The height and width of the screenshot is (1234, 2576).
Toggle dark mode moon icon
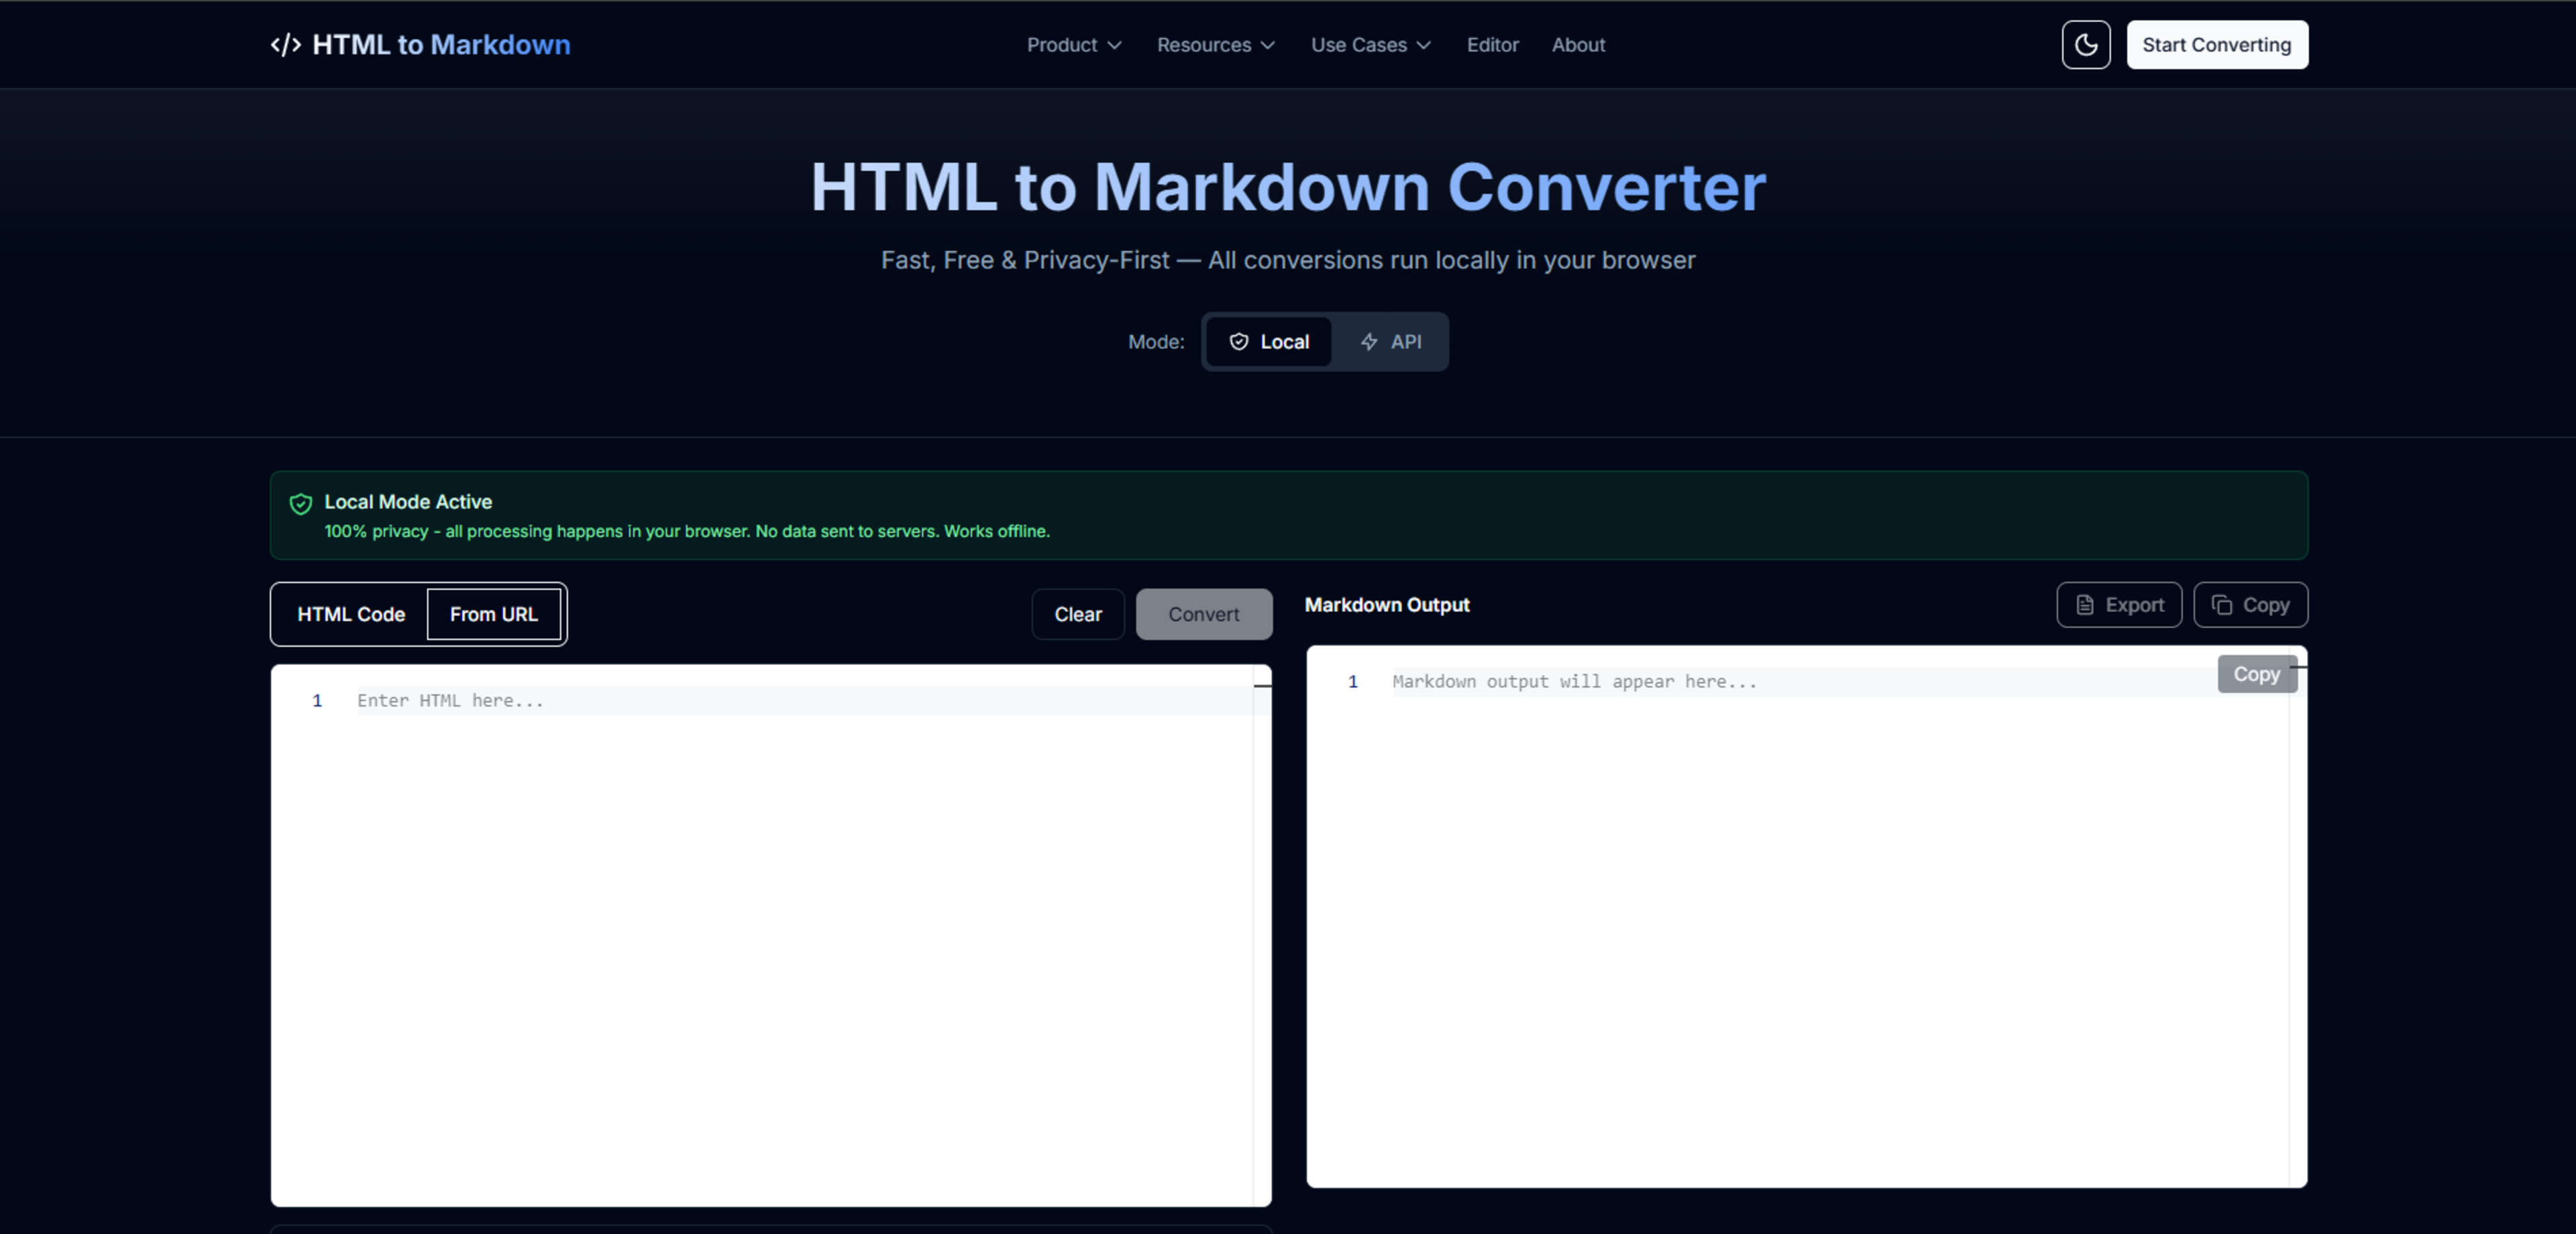(2086, 45)
